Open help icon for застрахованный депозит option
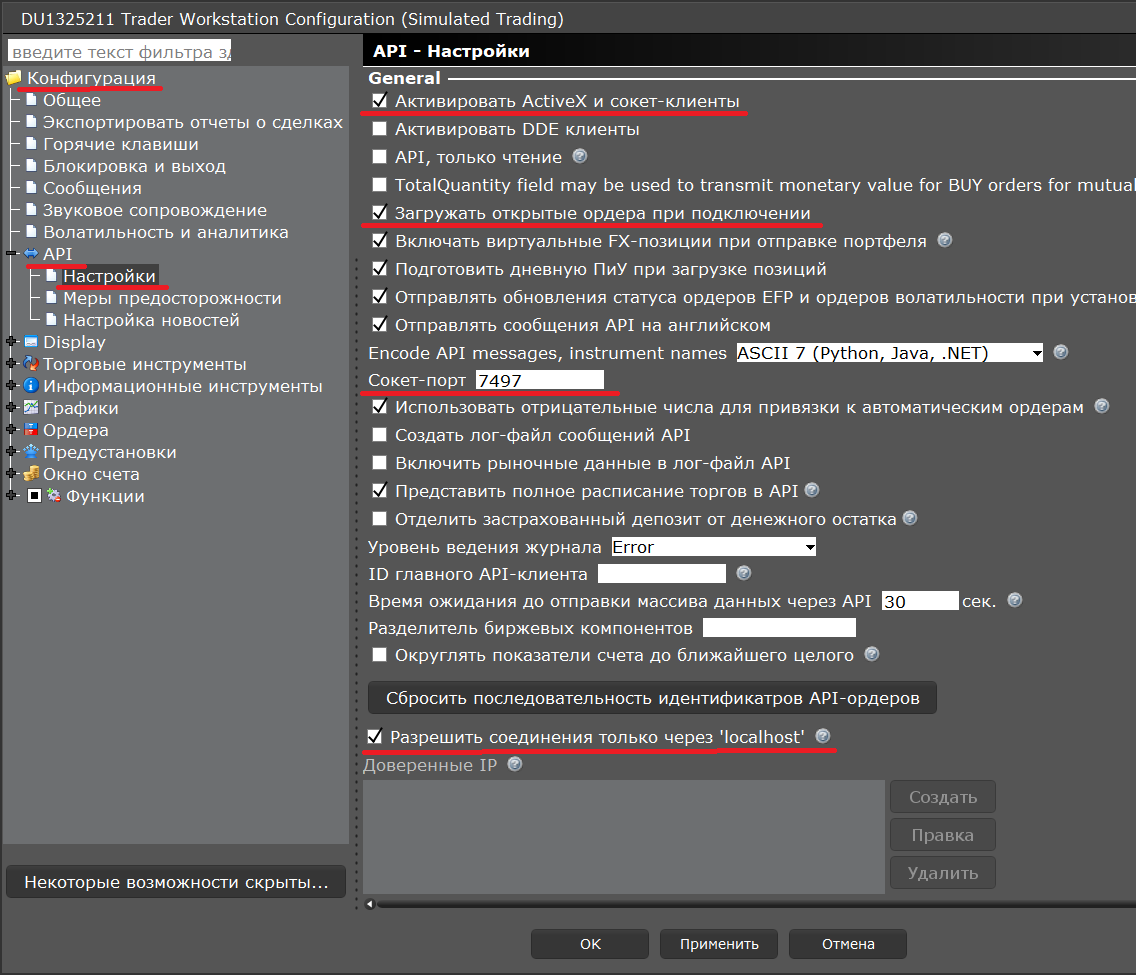Viewport: 1136px width, 975px height. (x=911, y=518)
